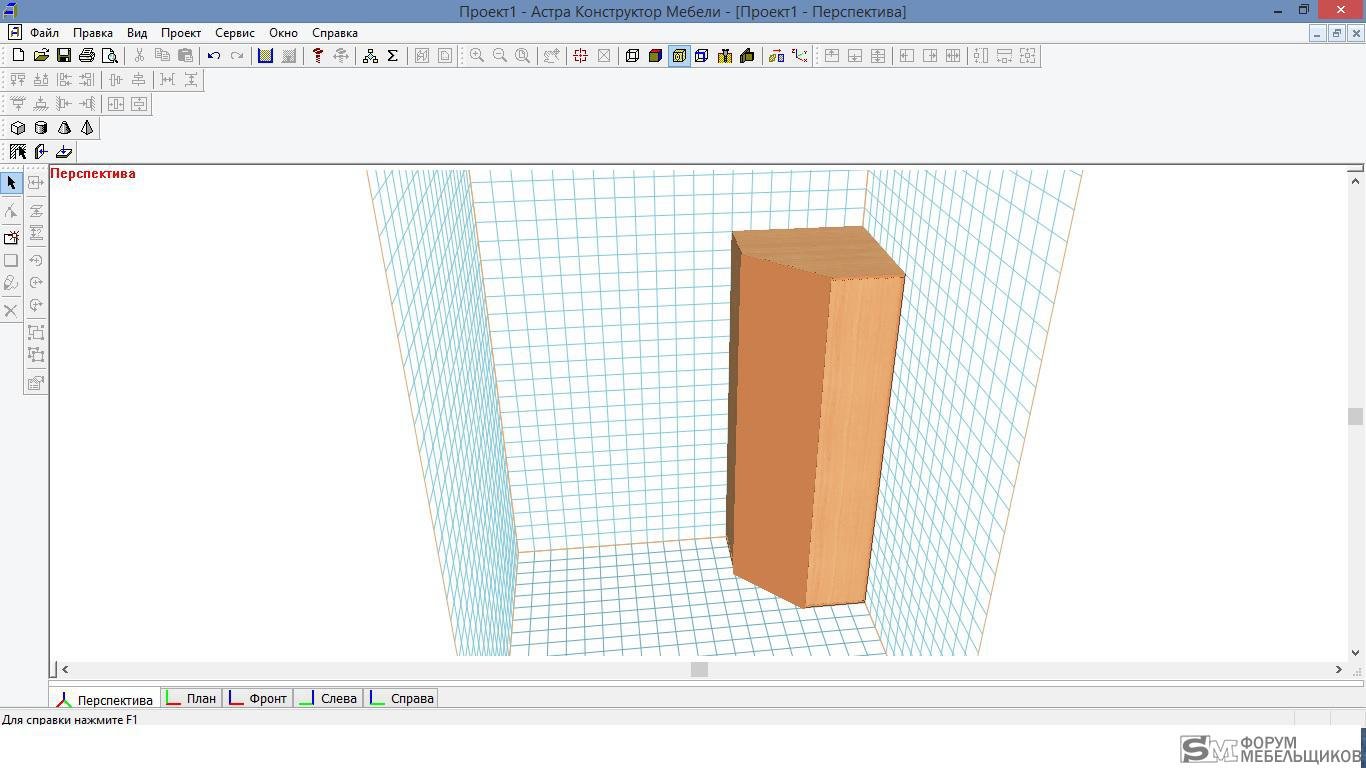The image size is (1366, 768).
Task: Open the Файл menu
Action: tap(44, 33)
